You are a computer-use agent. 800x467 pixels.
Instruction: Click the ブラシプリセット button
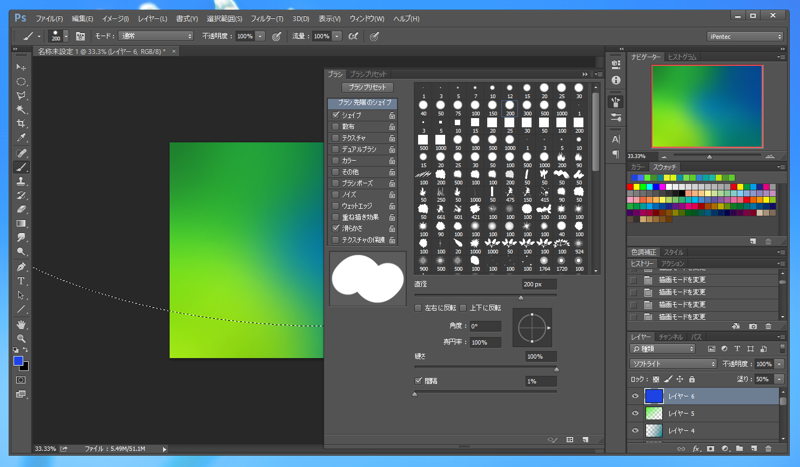[367, 88]
